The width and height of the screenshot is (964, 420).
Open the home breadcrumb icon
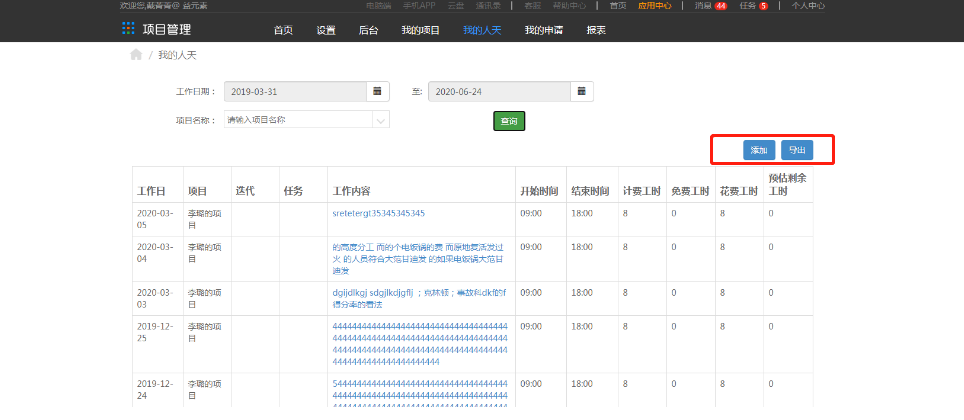[136, 55]
